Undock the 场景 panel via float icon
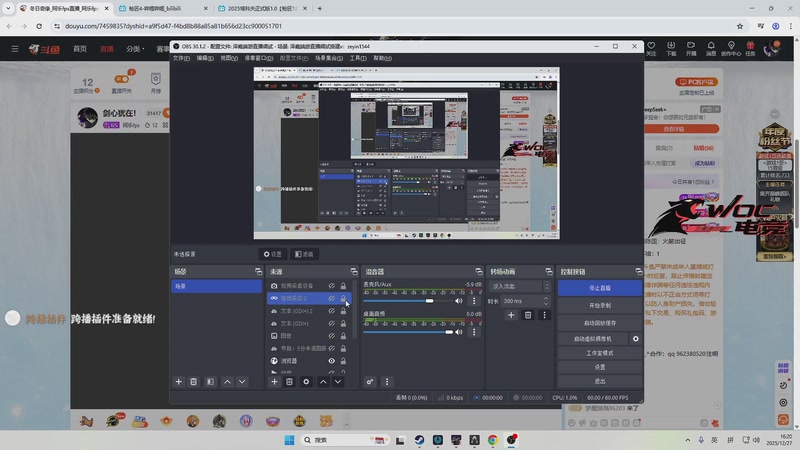Screen dimensions: 800x450 [x=258, y=271]
